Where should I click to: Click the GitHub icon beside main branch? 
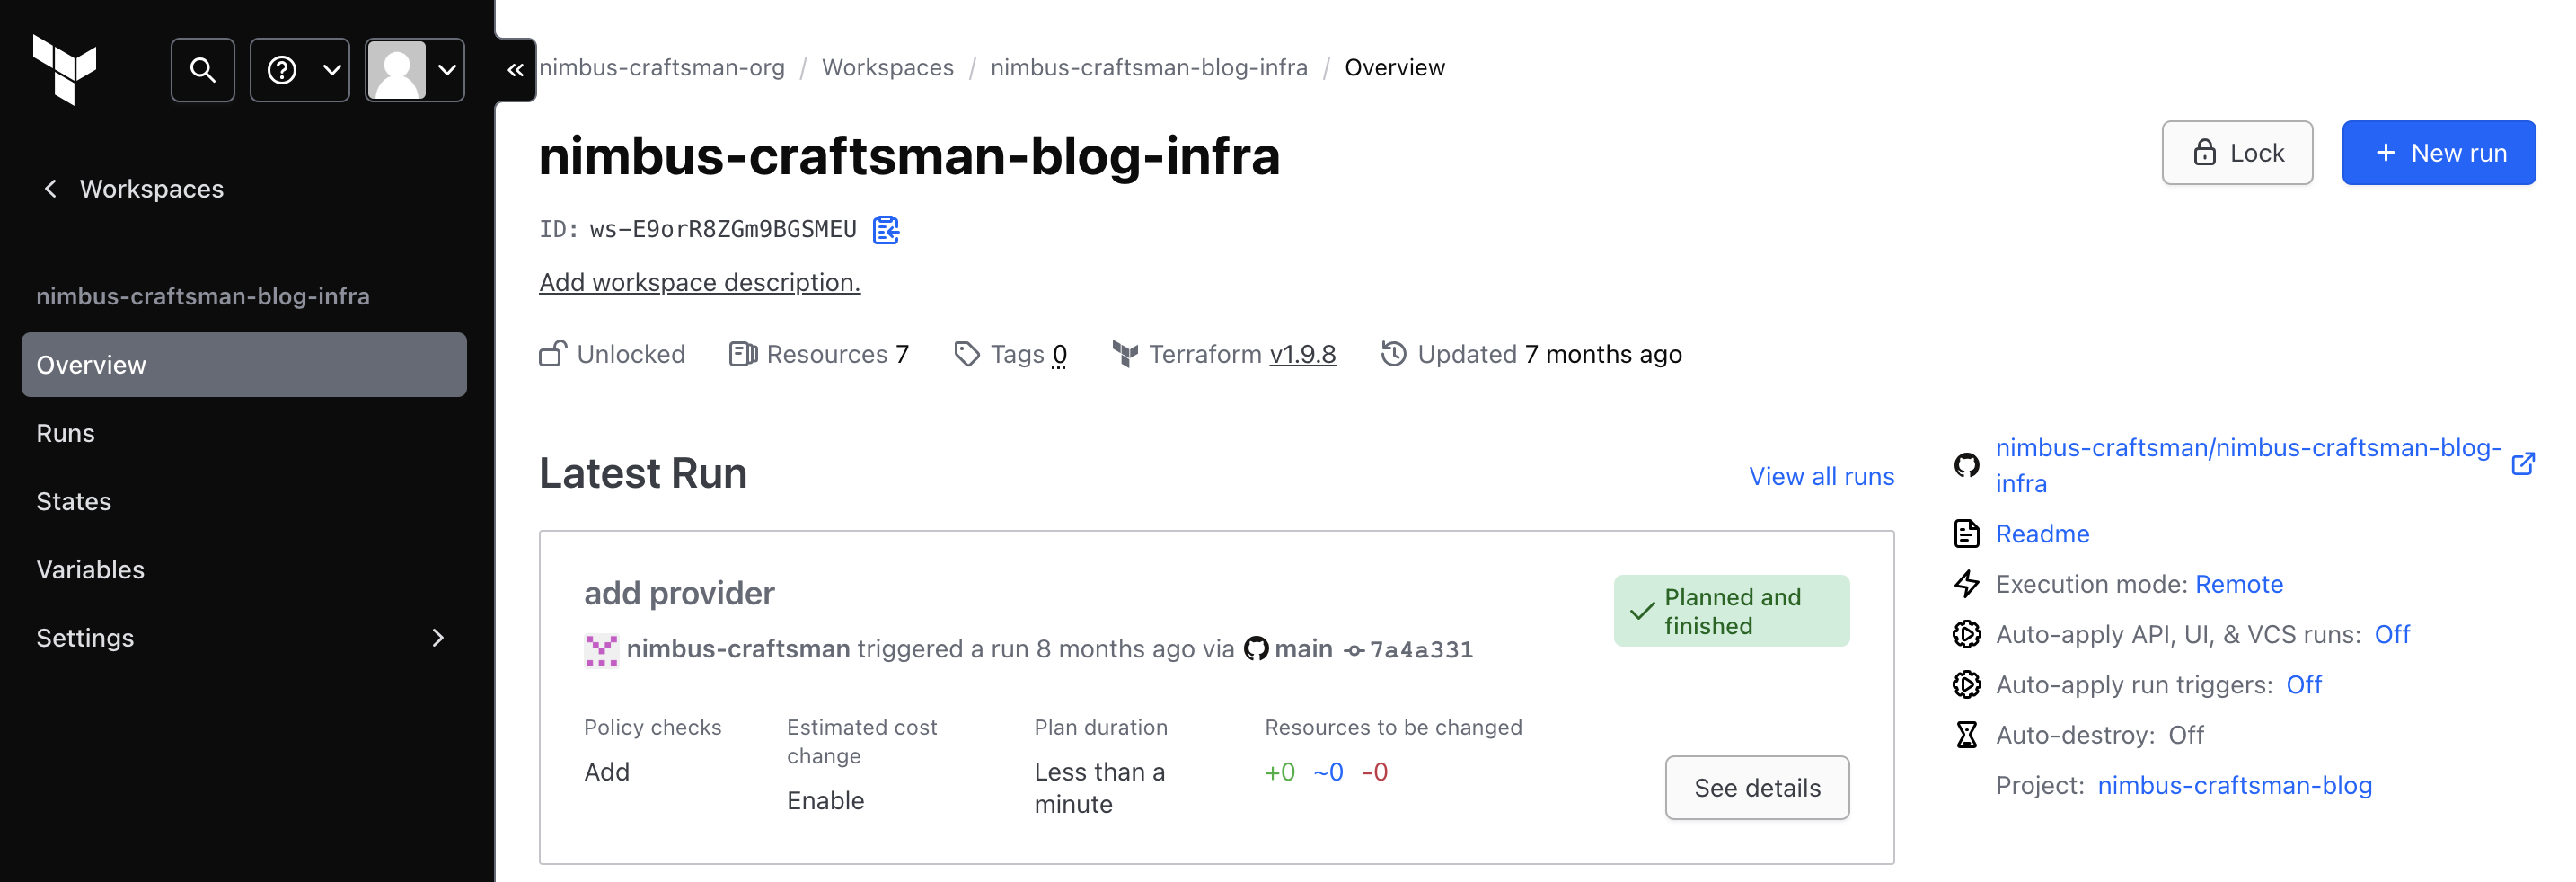(1256, 650)
